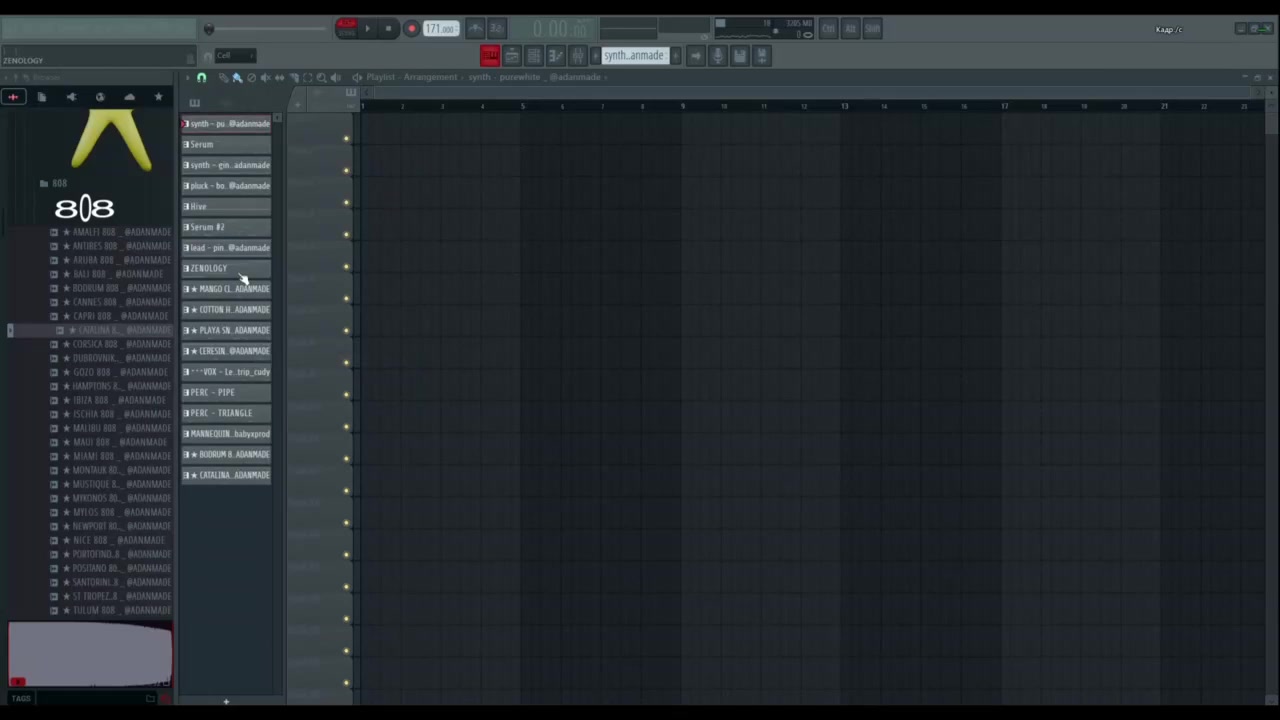The height and width of the screenshot is (720, 1280).
Task: Select the Paint brush tool
Action: tap(237, 77)
